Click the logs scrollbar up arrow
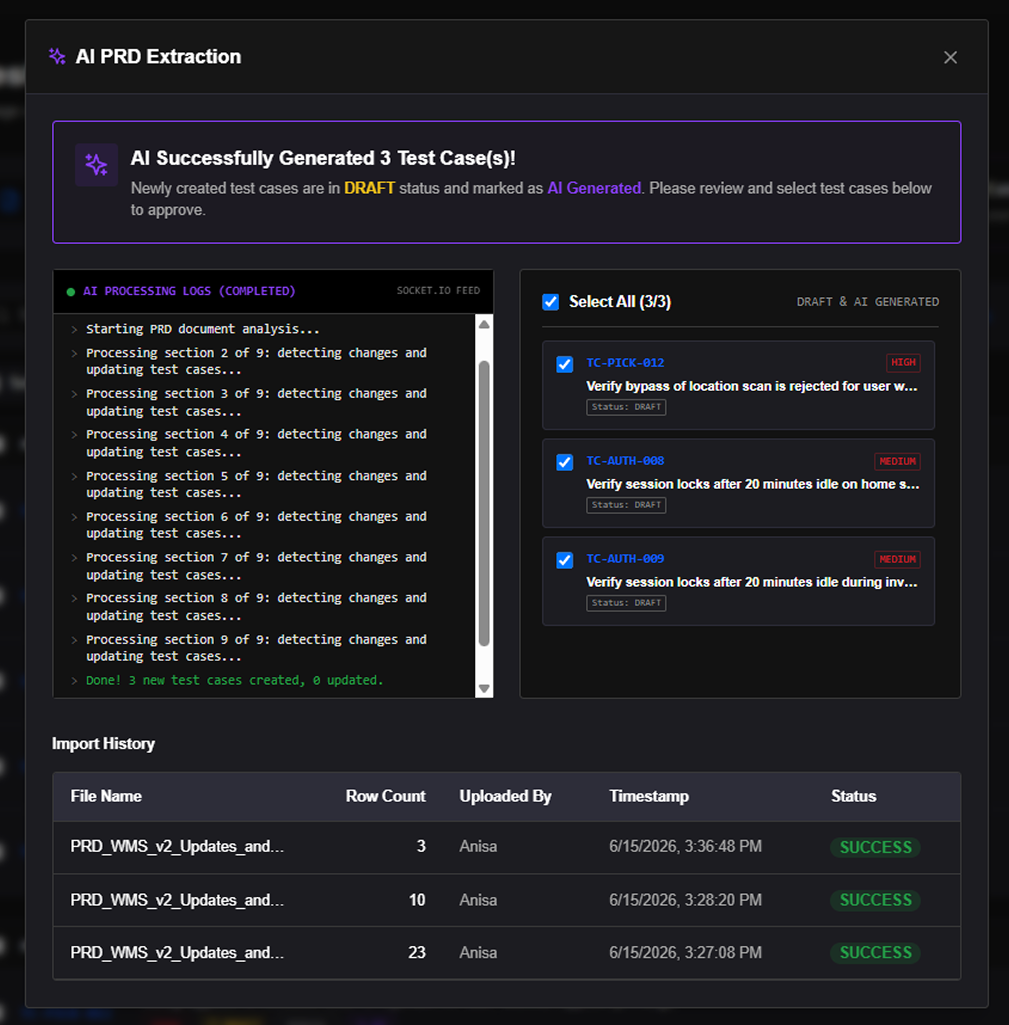 (484, 325)
